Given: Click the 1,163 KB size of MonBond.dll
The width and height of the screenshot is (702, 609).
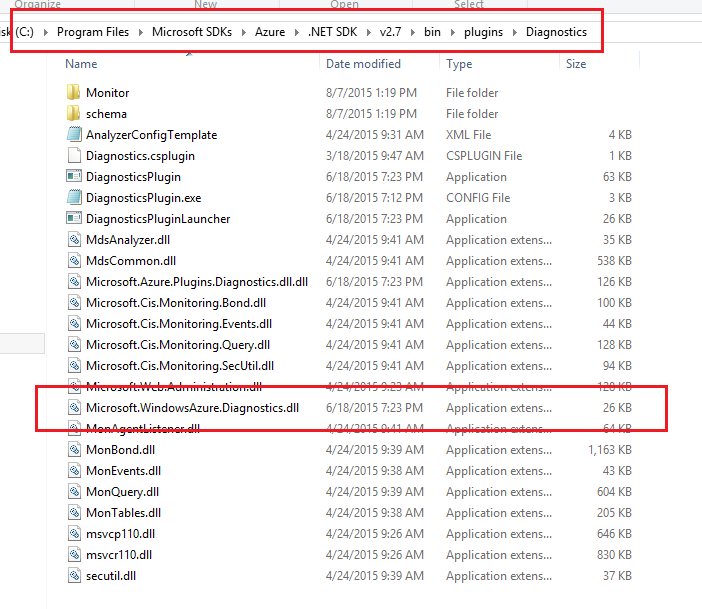Looking at the screenshot, I should 610,450.
